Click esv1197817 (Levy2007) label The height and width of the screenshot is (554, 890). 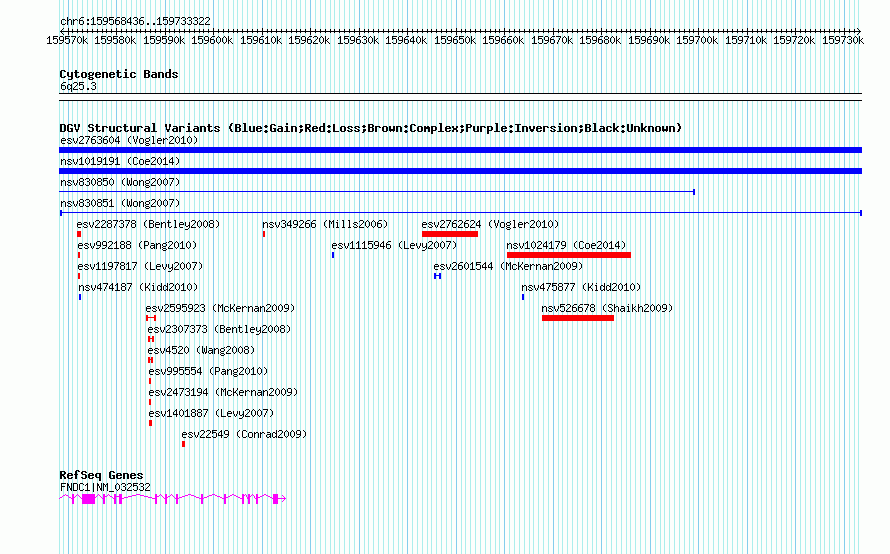pos(140,266)
